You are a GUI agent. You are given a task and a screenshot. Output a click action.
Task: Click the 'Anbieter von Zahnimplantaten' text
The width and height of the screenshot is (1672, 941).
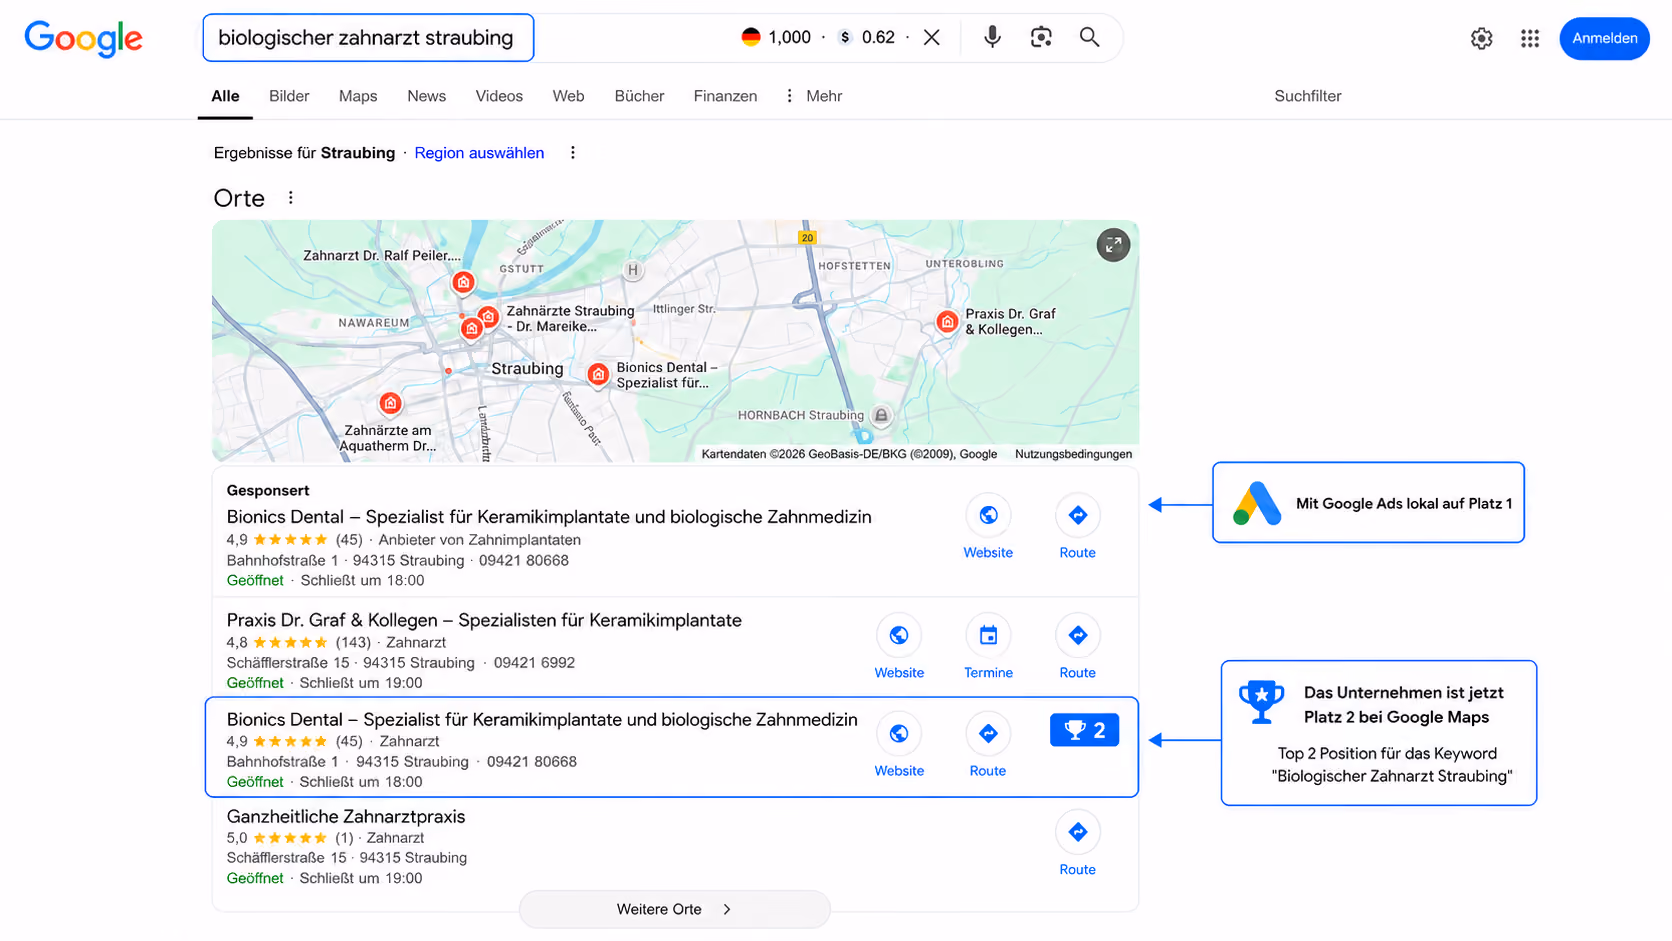click(x=479, y=540)
